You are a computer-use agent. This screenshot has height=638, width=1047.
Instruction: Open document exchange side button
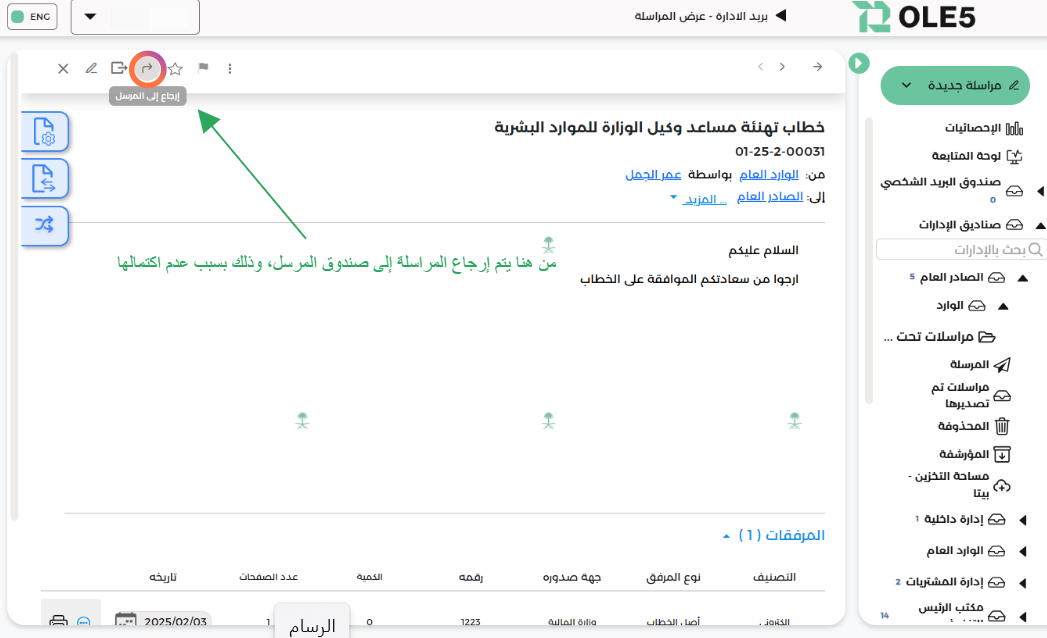[44, 178]
